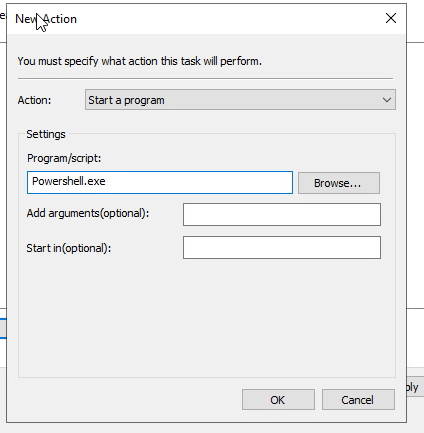Screen dimensions: 424x433
Task: Click the New Action title bar text
Action: coord(46,19)
